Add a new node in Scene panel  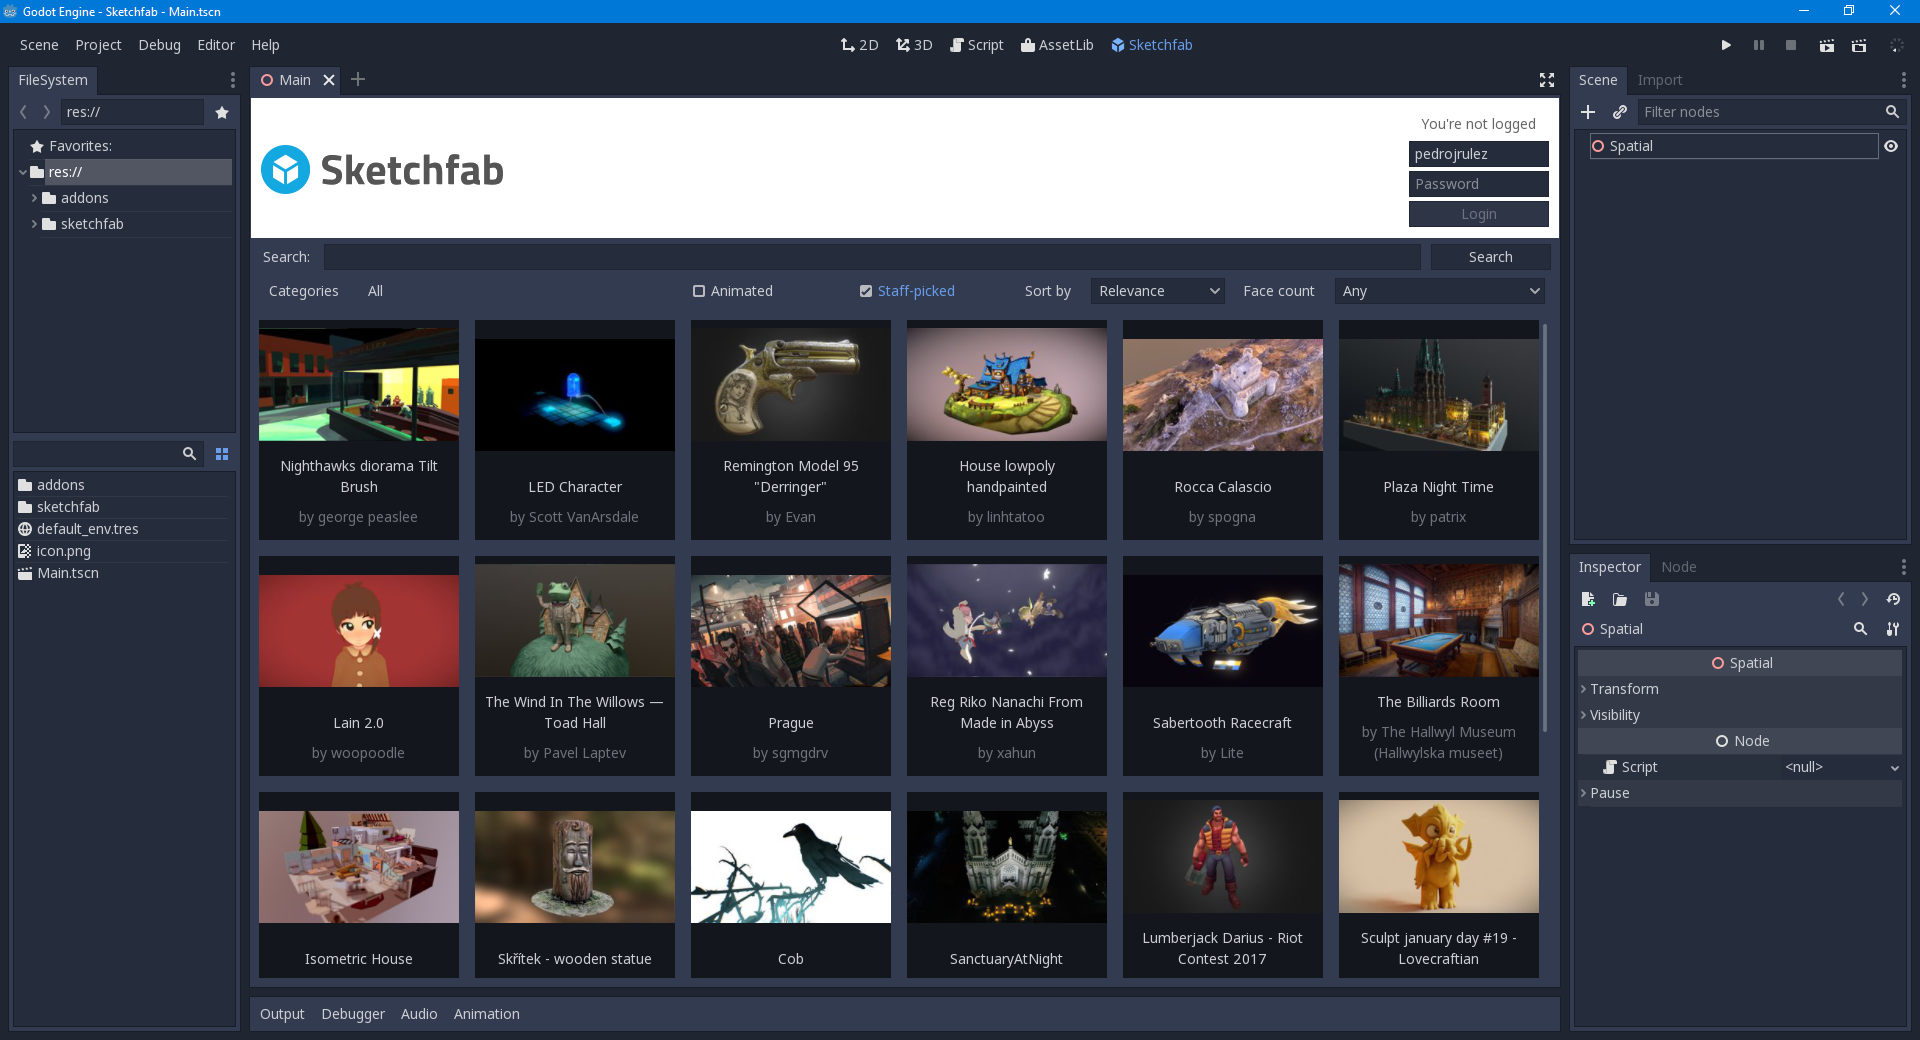coord(1588,112)
